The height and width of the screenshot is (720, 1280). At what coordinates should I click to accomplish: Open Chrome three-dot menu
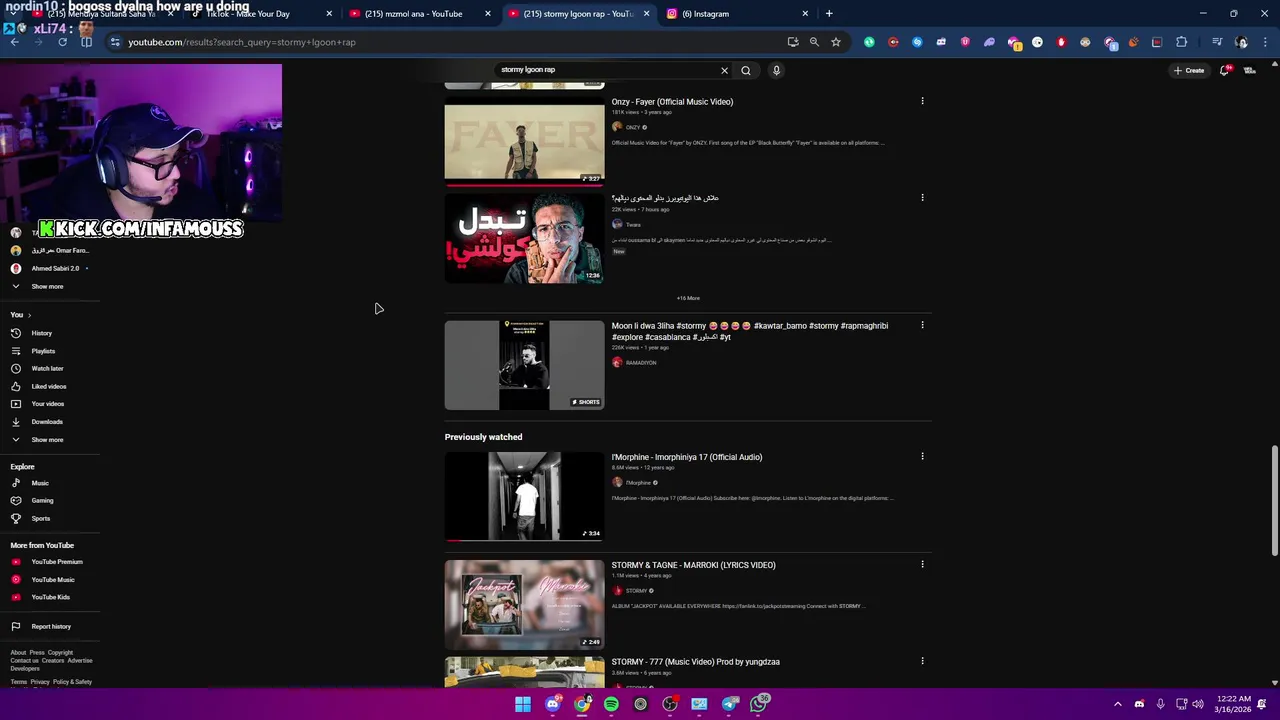click(x=1266, y=42)
